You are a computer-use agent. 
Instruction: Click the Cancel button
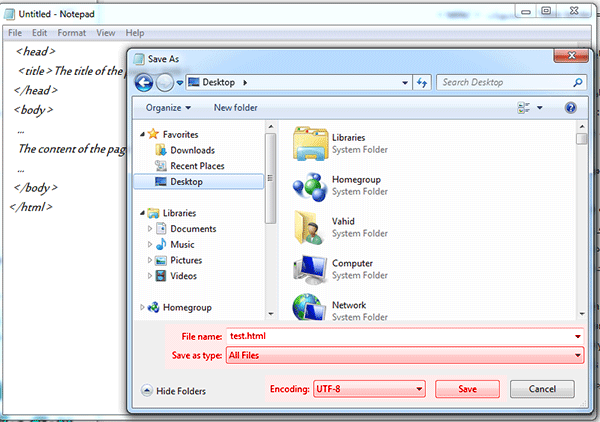542,389
